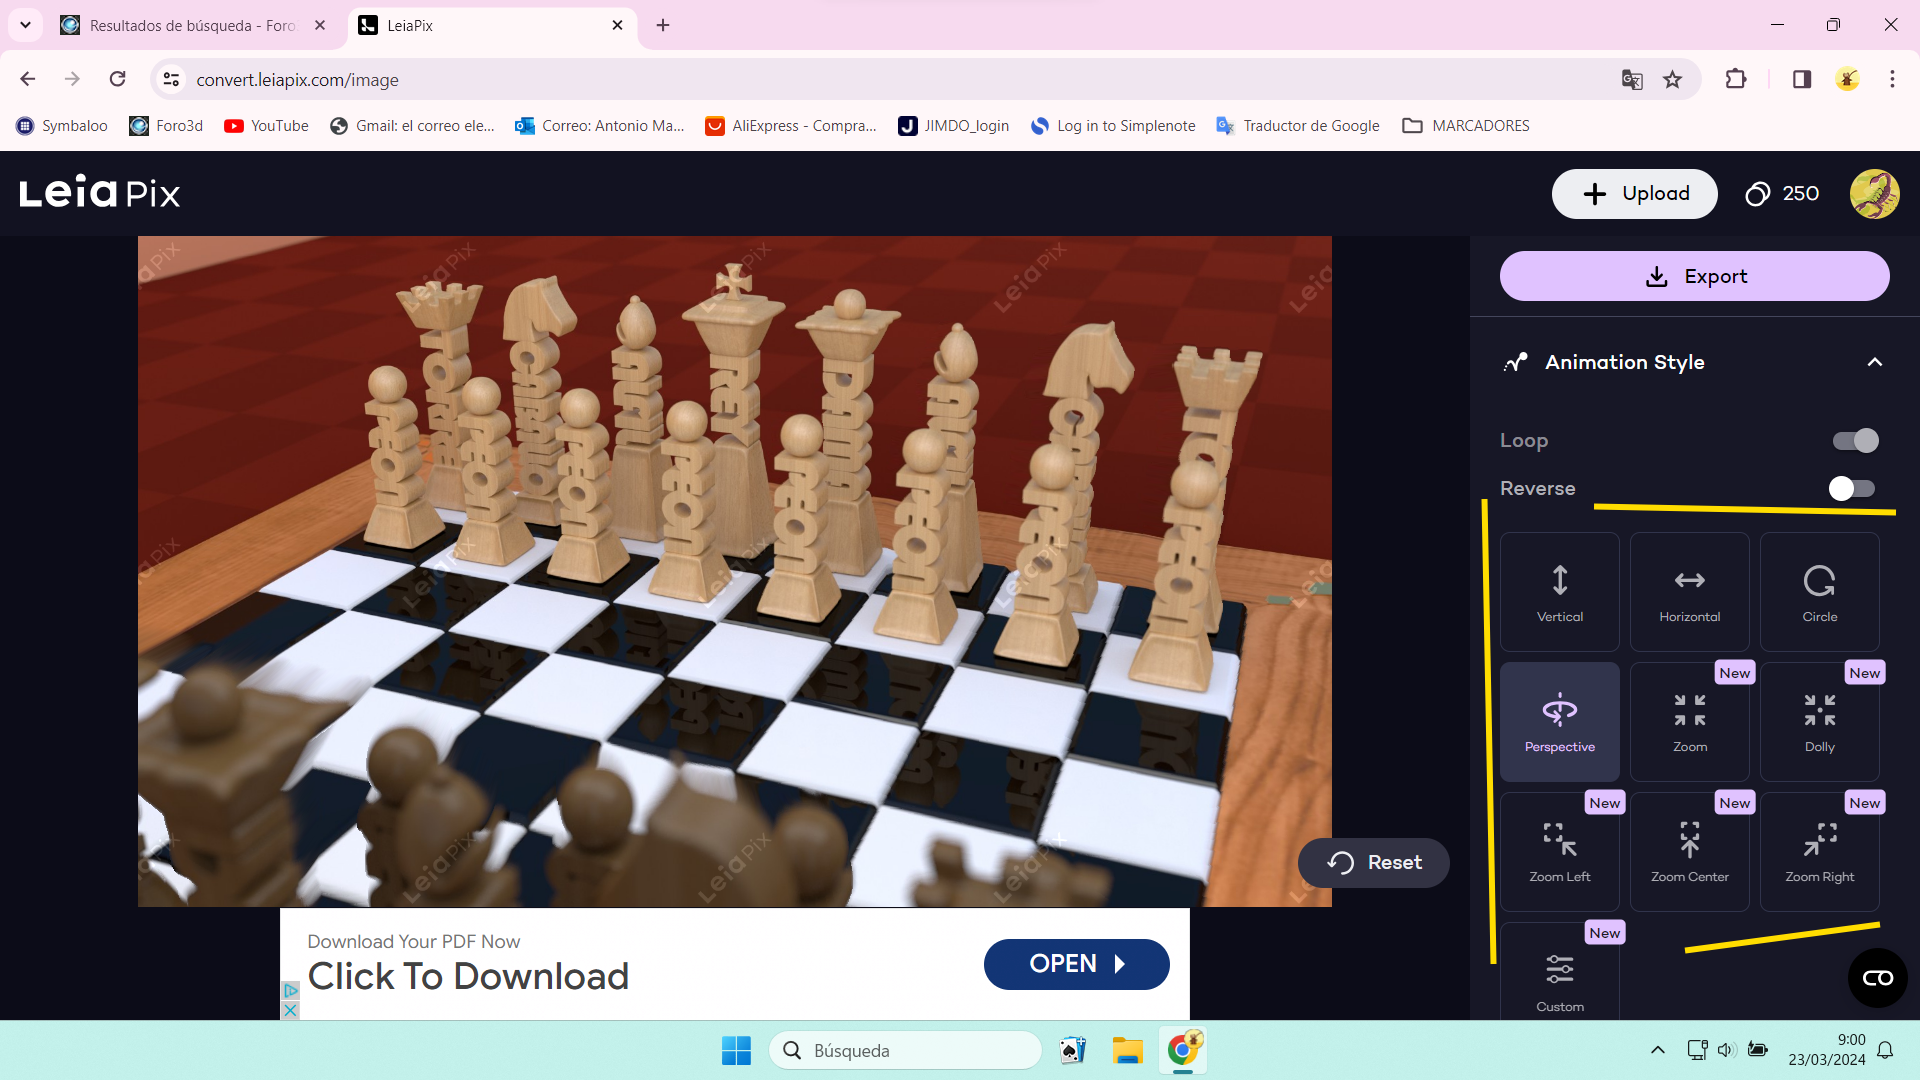
Task: Switch to the Resultados de búsqueda tab
Action: (x=190, y=25)
